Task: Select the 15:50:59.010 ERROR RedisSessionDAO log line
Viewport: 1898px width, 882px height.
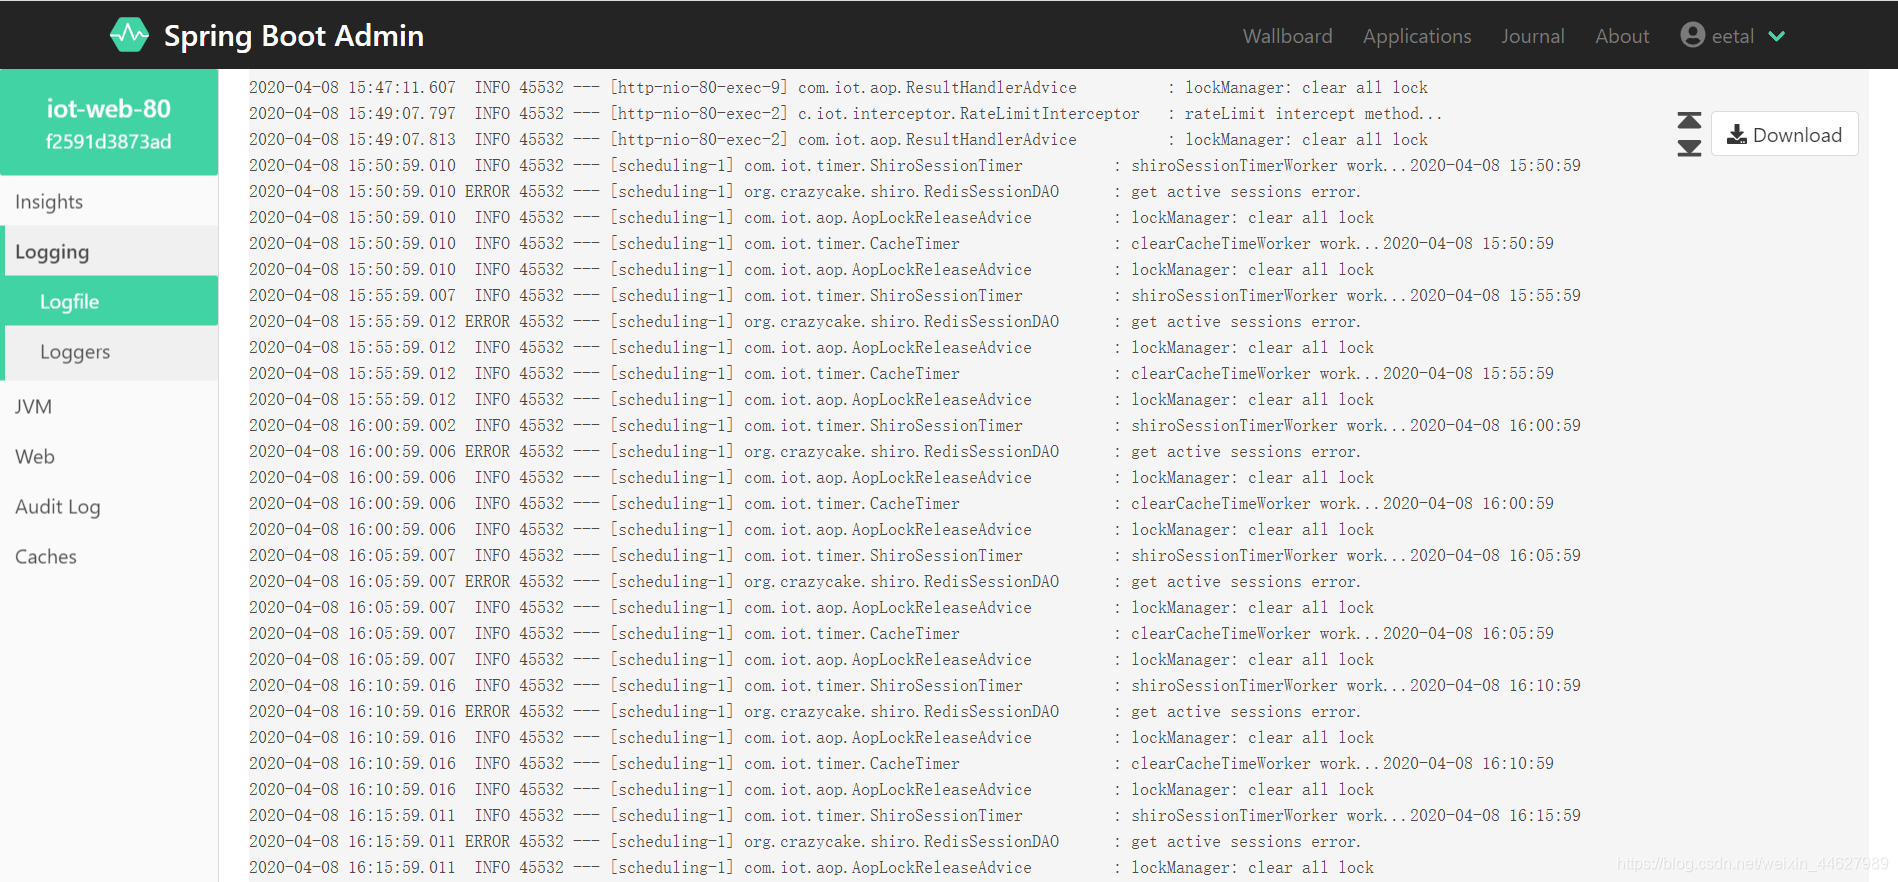Action: (x=804, y=192)
